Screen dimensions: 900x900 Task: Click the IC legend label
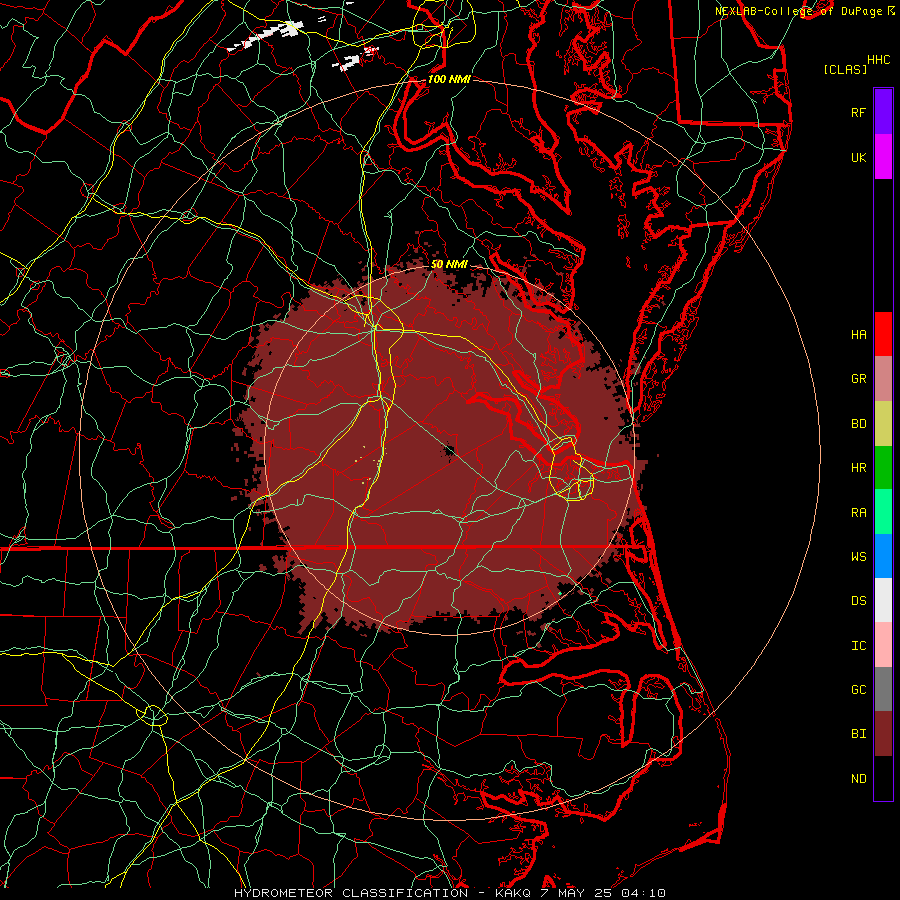[858, 646]
